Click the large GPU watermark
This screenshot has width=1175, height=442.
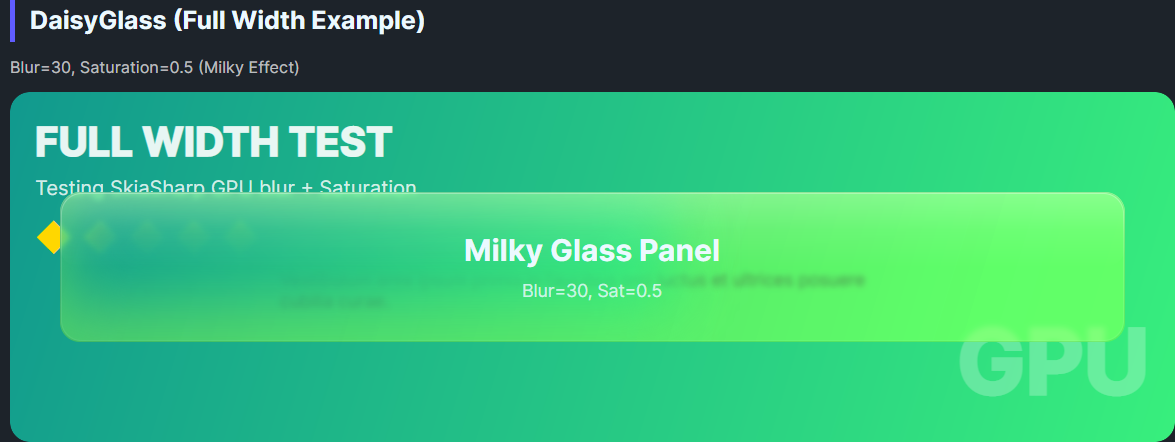pos(1052,366)
